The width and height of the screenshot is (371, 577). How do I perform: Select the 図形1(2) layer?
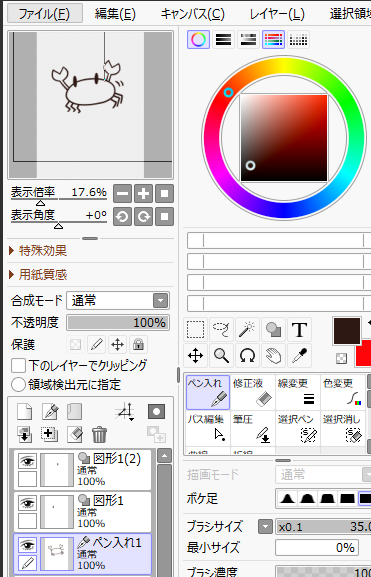point(83,470)
